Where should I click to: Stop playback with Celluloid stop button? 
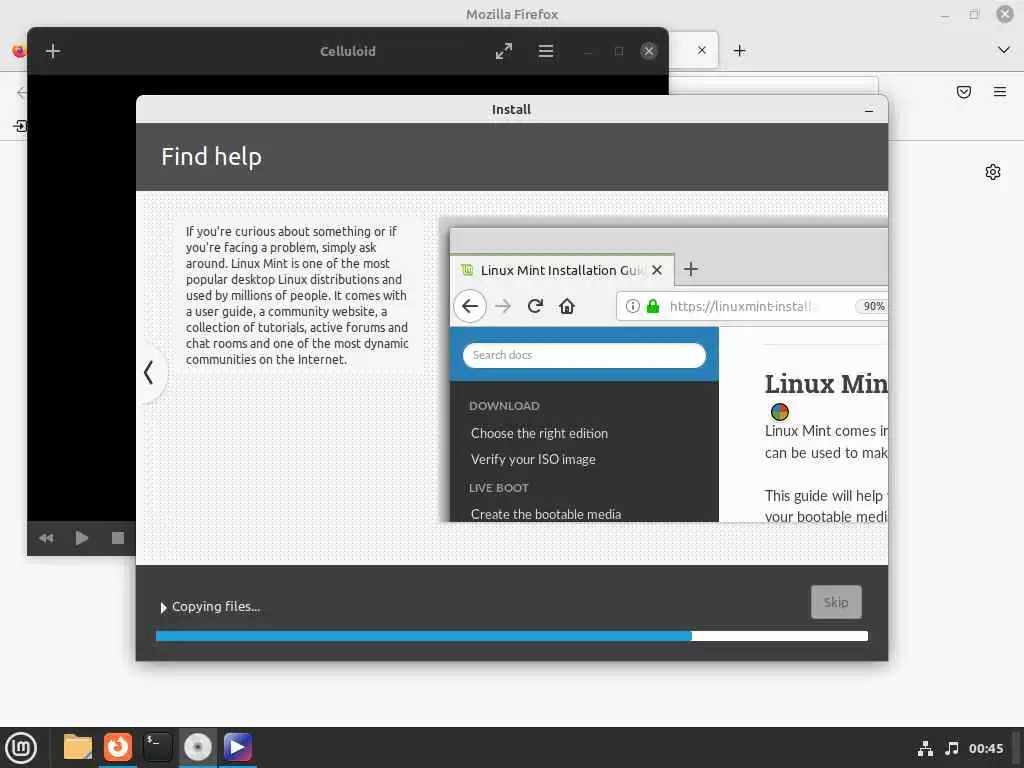[118, 538]
